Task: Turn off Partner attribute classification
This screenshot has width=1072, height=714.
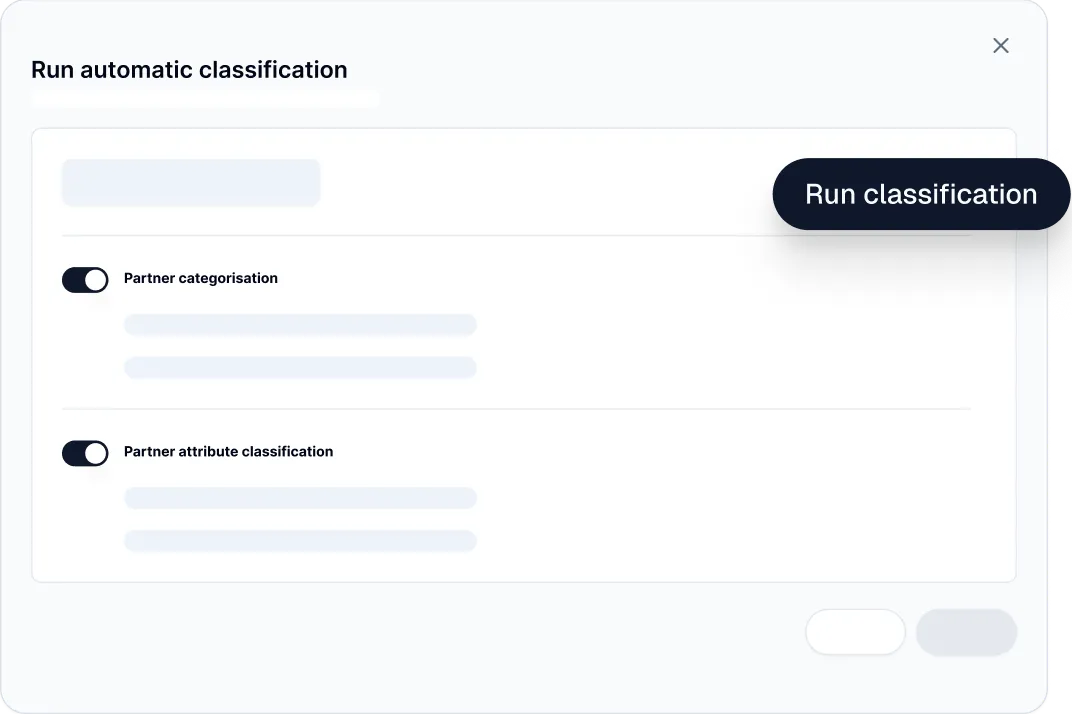Action: click(x=85, y=453)
